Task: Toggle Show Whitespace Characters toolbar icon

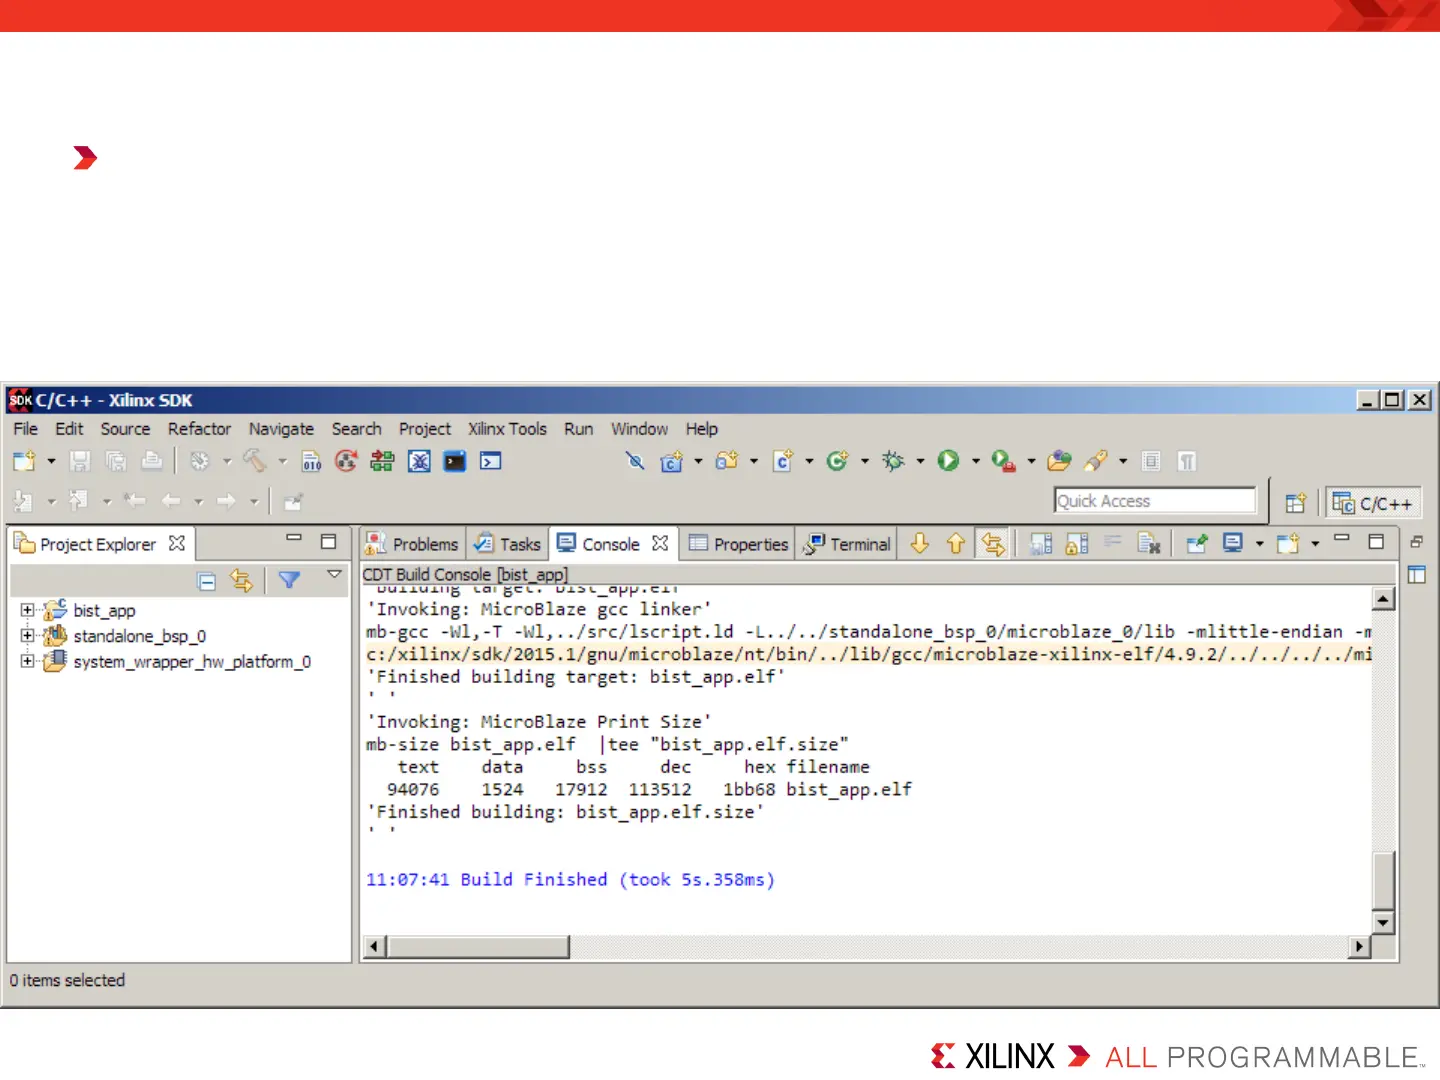Action: tap(1187, 461)
